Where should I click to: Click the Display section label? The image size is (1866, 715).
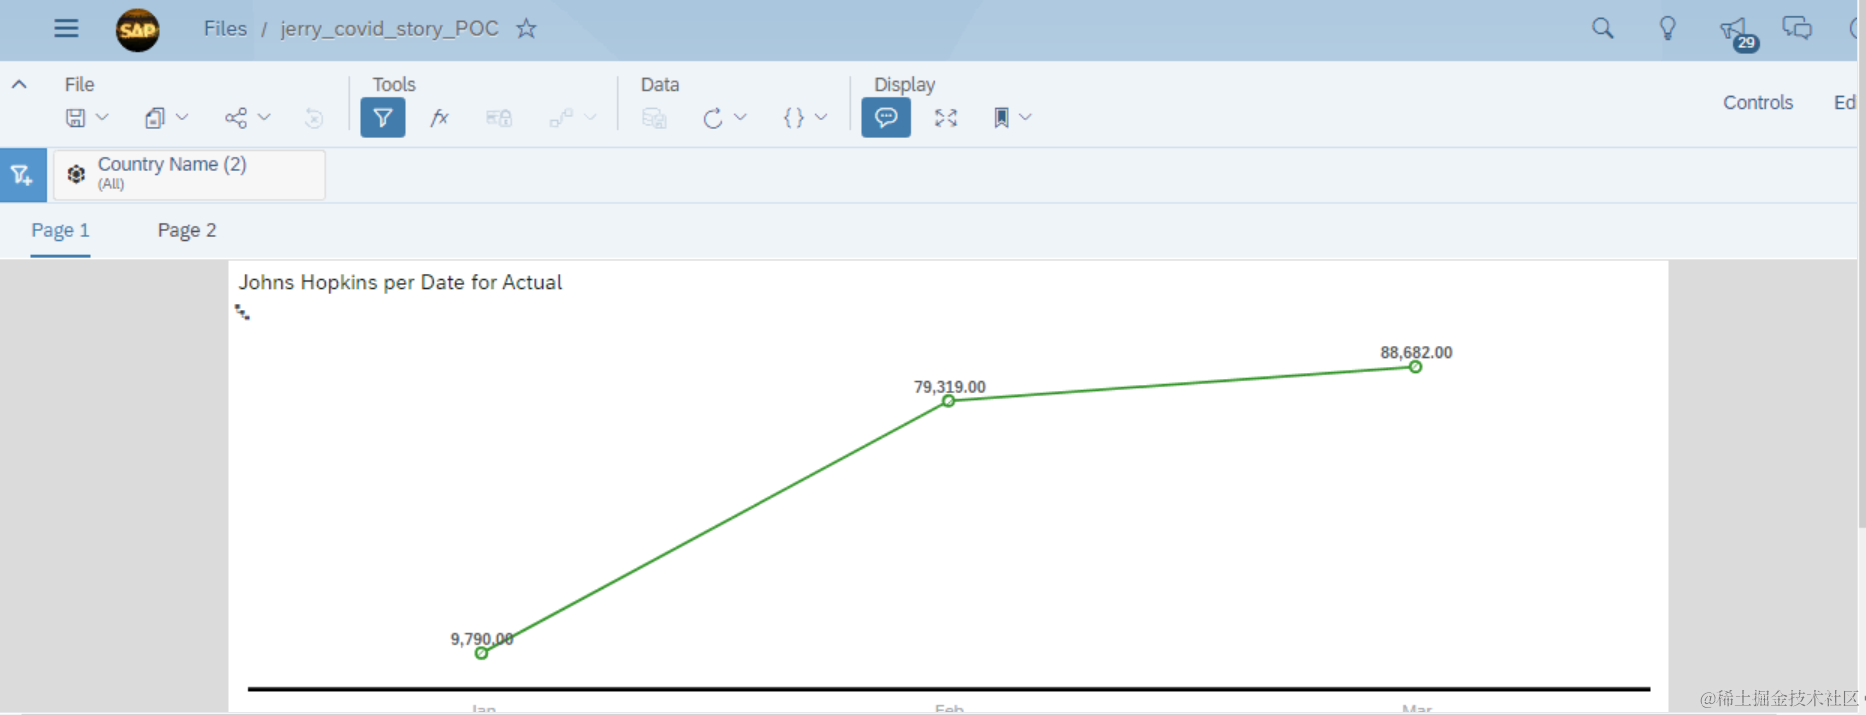[905, 85]
